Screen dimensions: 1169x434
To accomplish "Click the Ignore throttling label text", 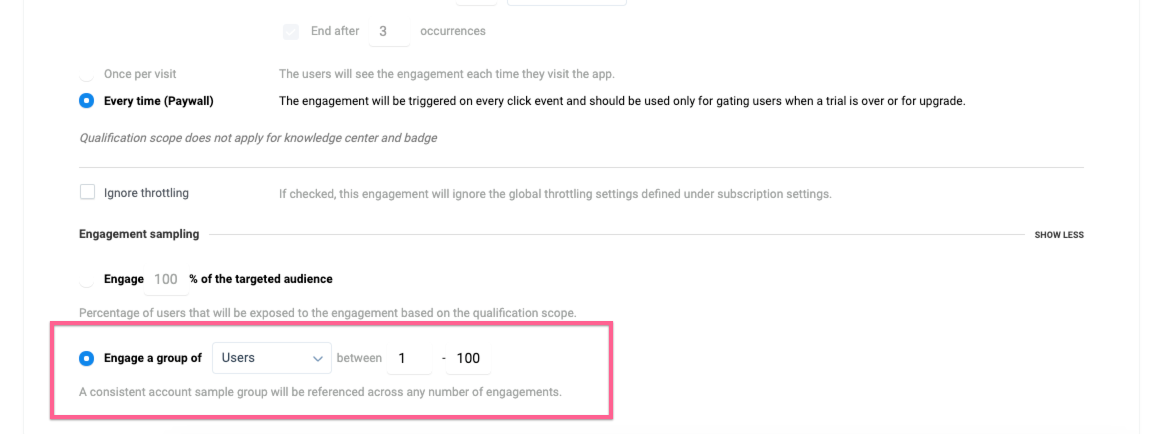I will pos(146,193).
